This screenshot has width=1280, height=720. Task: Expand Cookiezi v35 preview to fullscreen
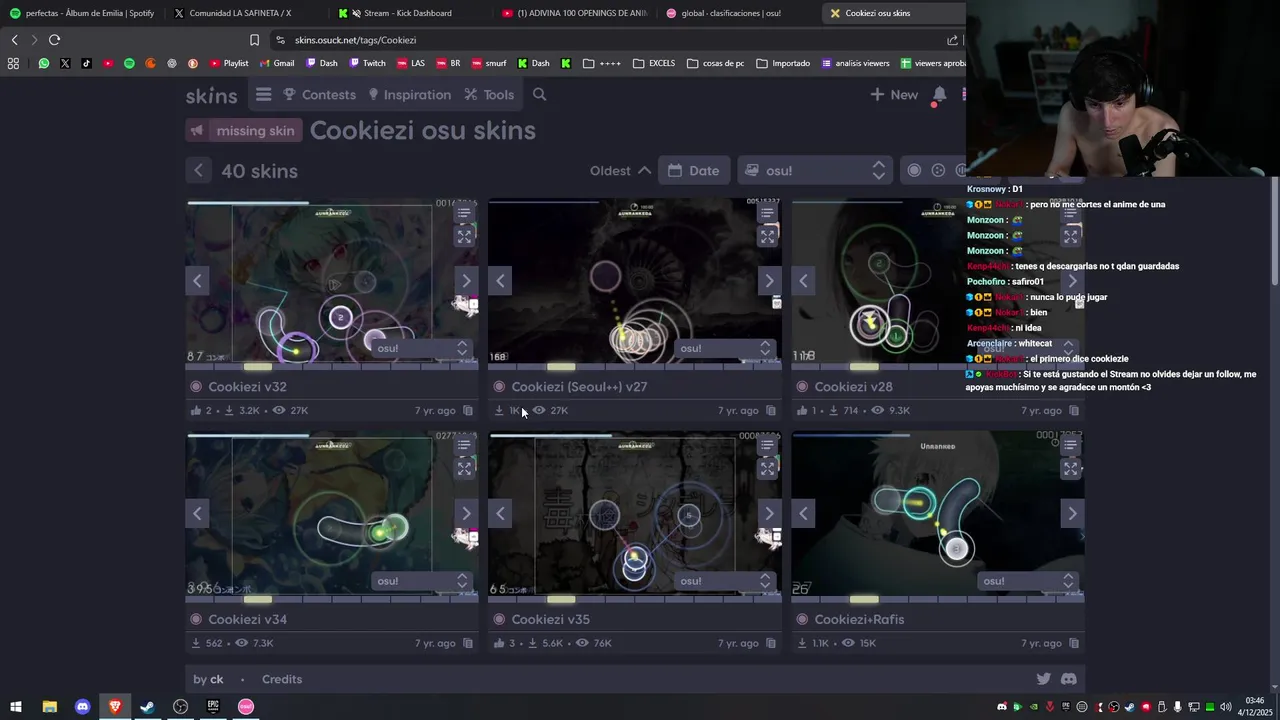767,468
